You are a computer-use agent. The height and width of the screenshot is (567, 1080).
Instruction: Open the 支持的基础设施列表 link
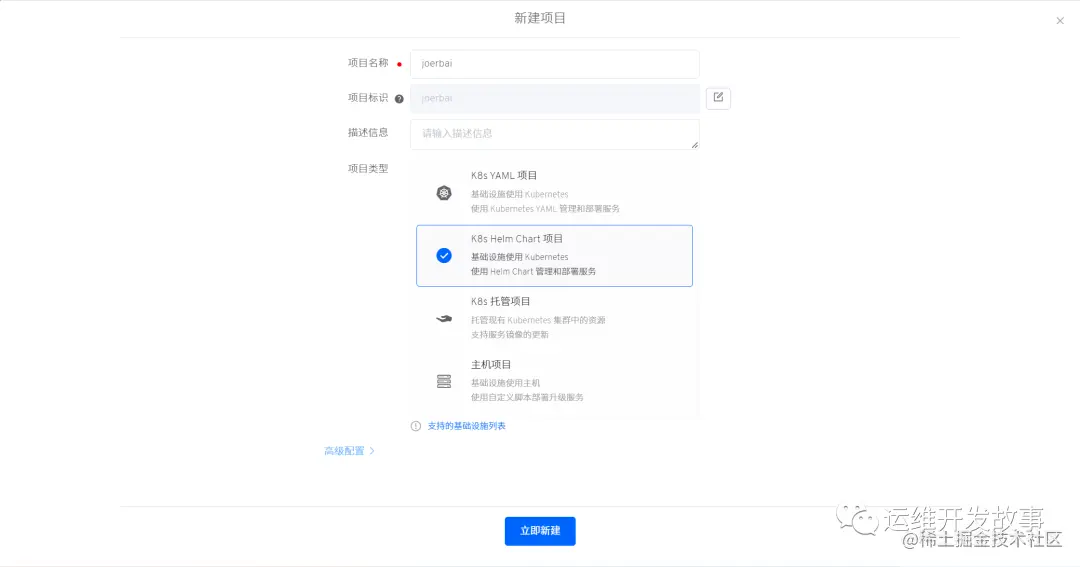[466, 426]
